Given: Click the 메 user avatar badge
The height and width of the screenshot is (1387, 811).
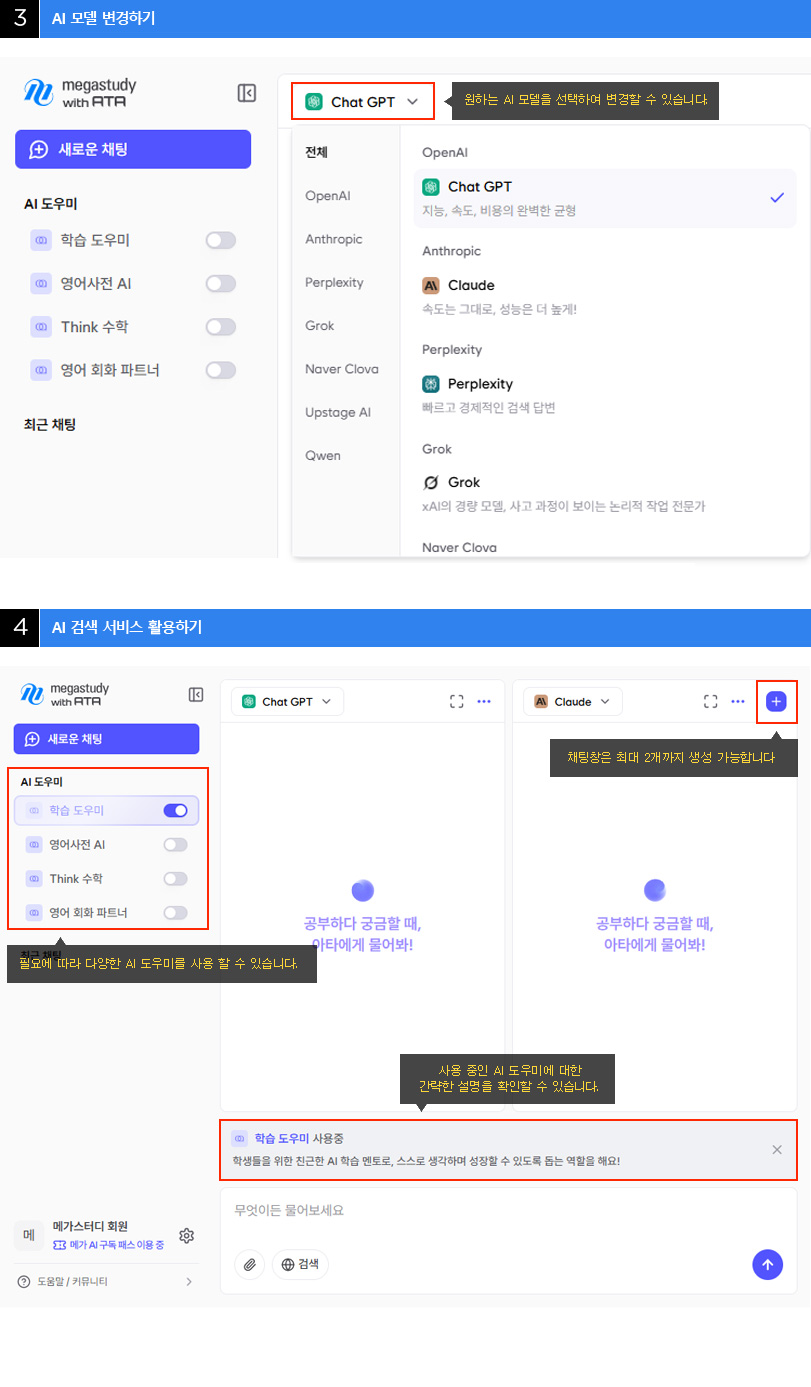Looking at the screenshot, I should 28,1236.
